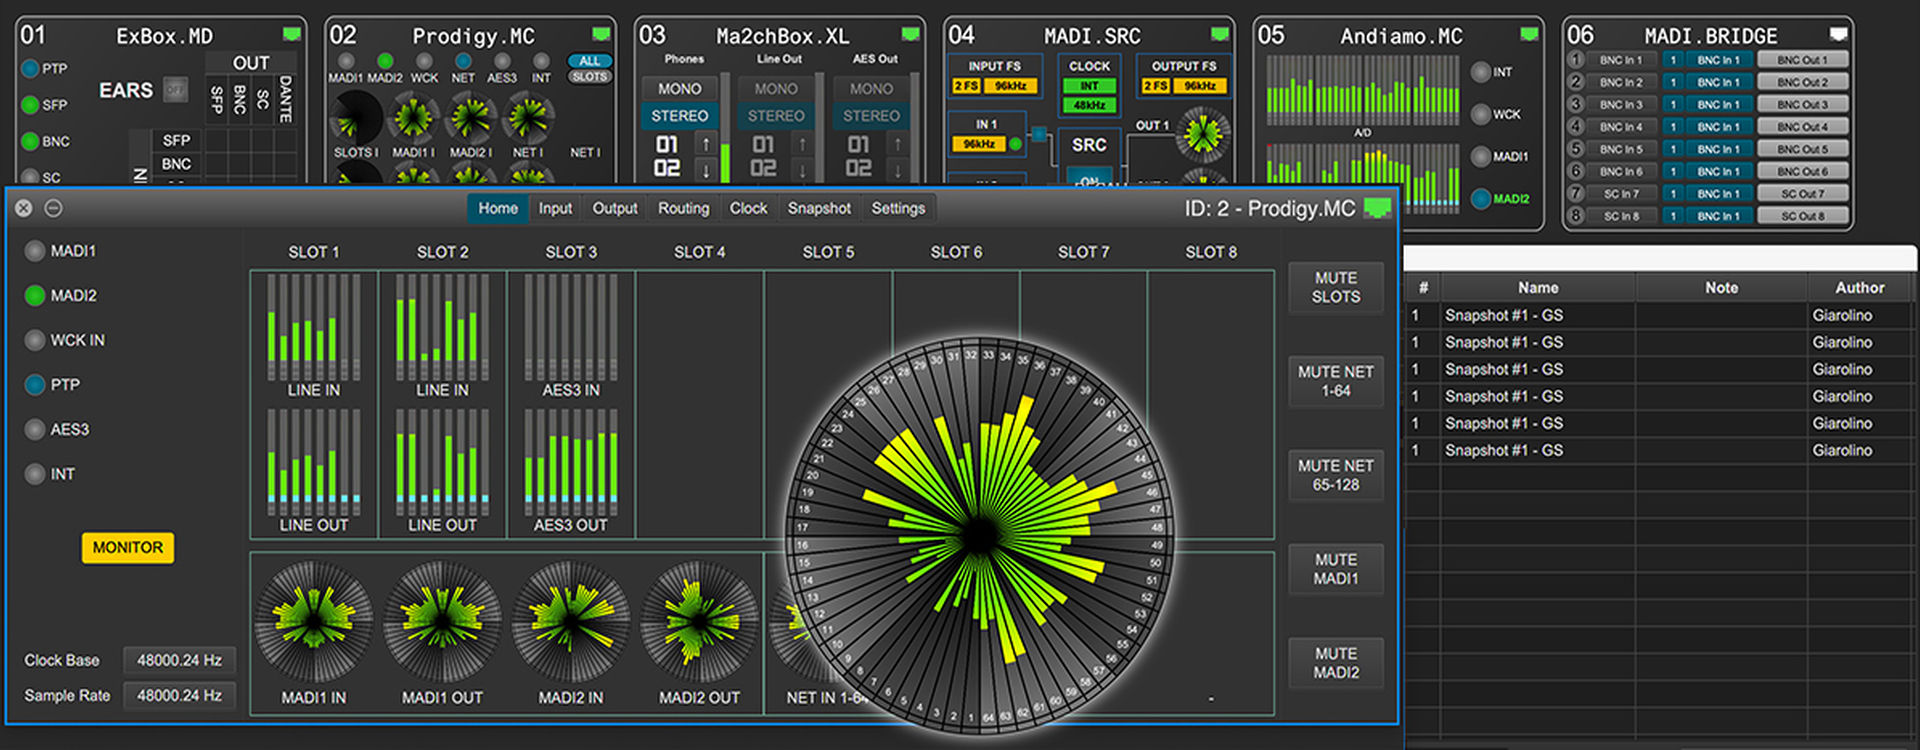This screenshot has width=1920, height=750.
Task: Sort snapshot list by Author column
Action: point(1859,288)
